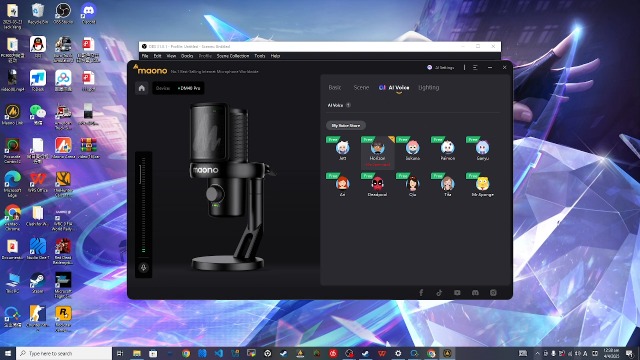This screenshot has width=640, height=360.
Task: Select the highlighted voice avatar with glasses
Action: pos(378,148)
